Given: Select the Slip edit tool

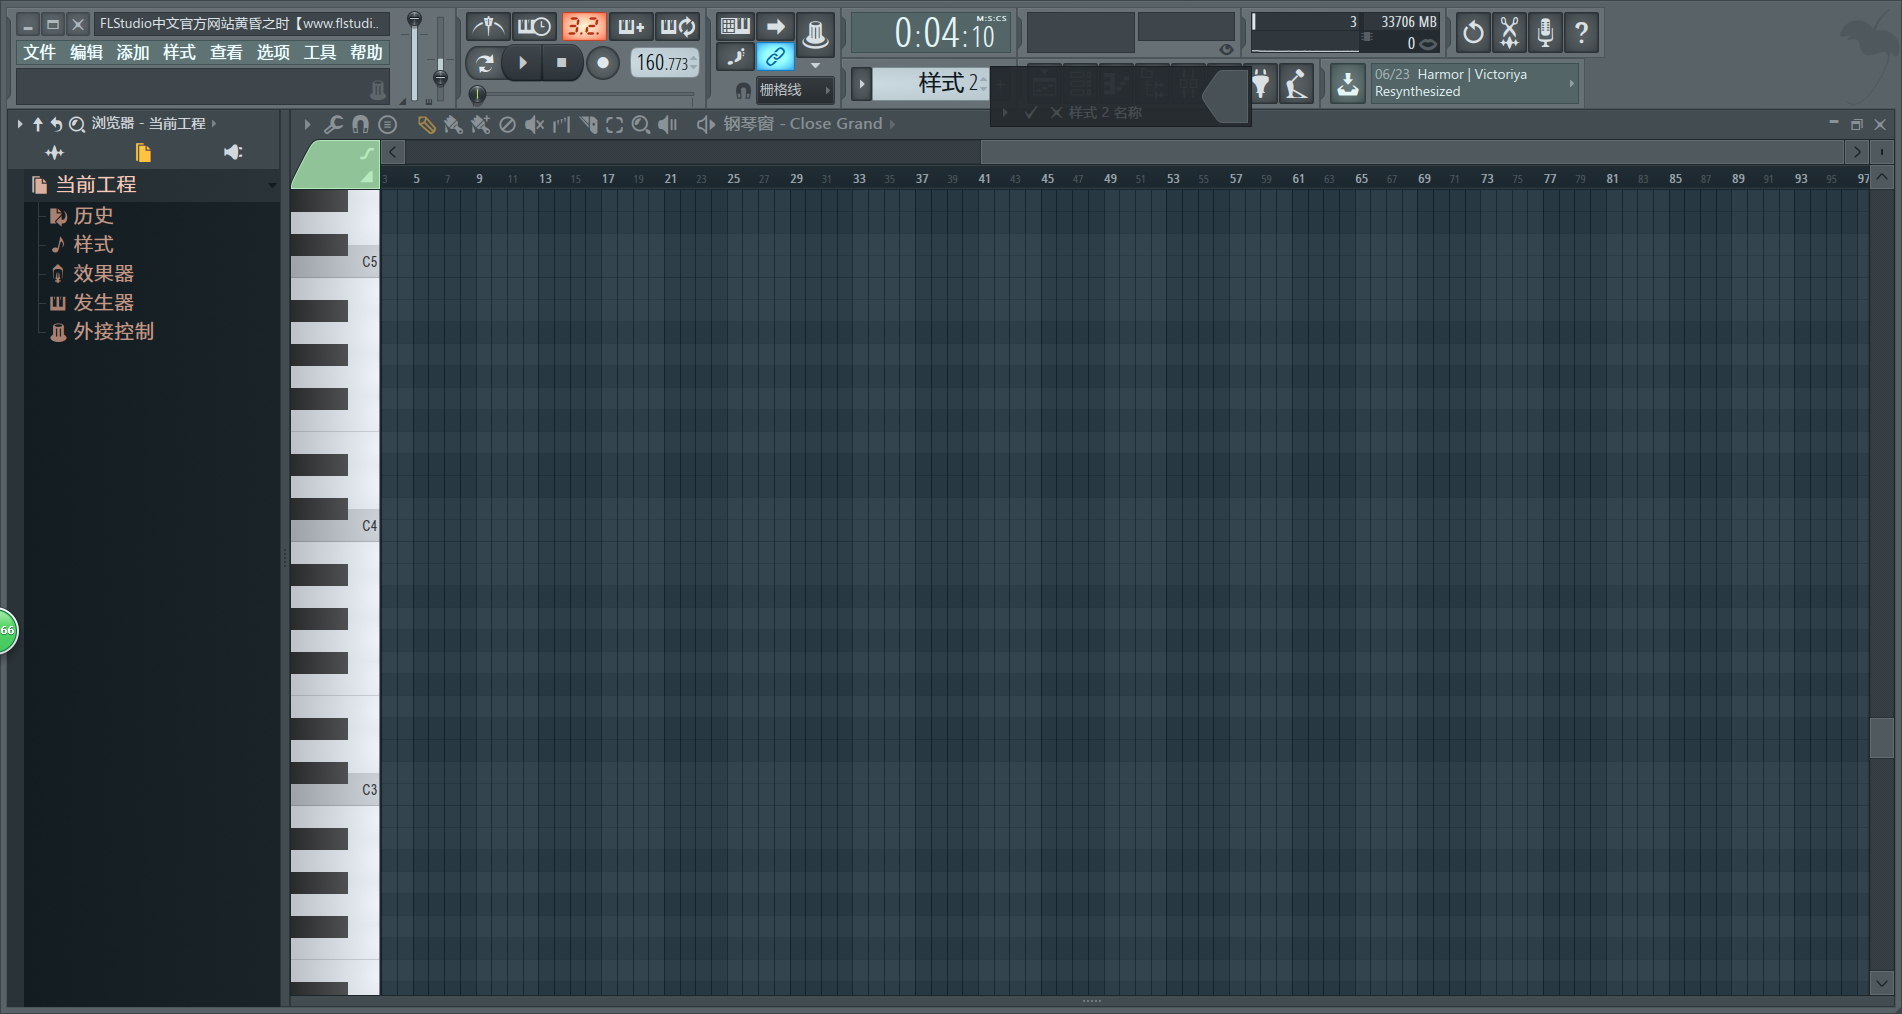Looking at the screenshot, I should pyautogui.click(x=561, y=124).
